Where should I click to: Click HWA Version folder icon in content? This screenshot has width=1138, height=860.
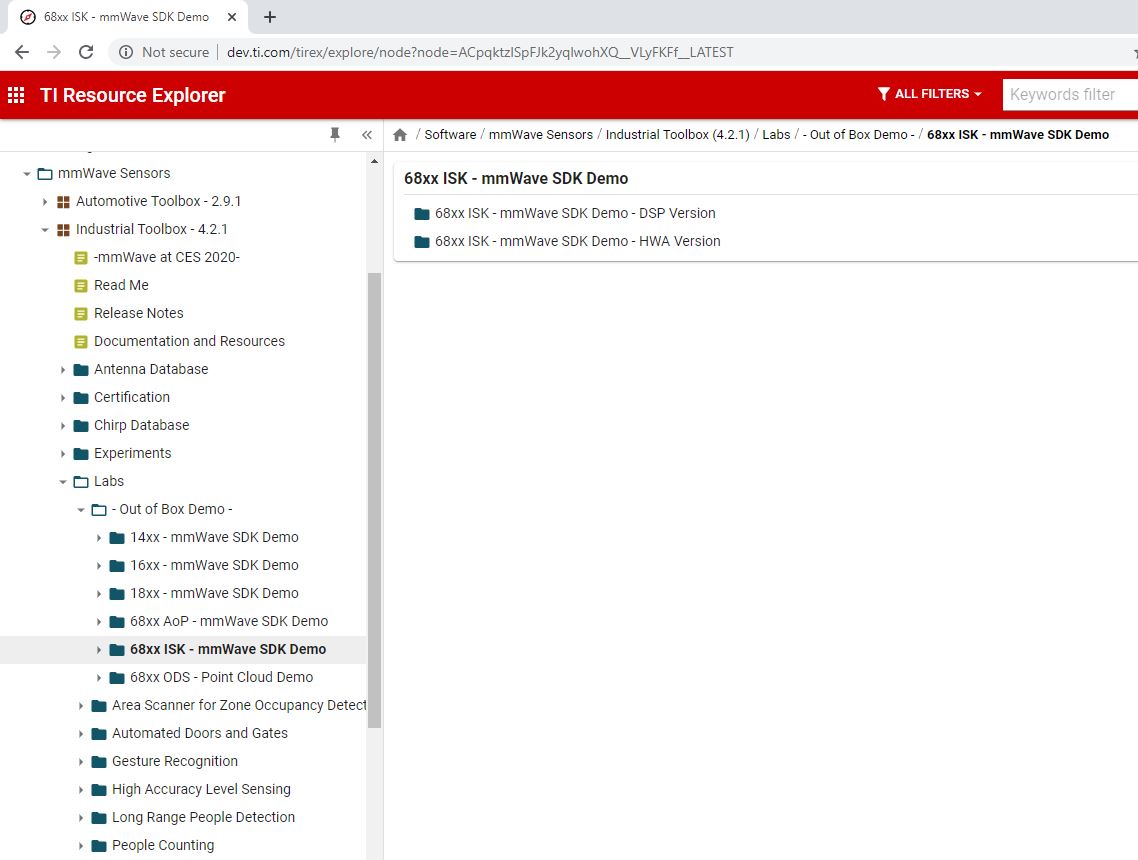point(422,242)
